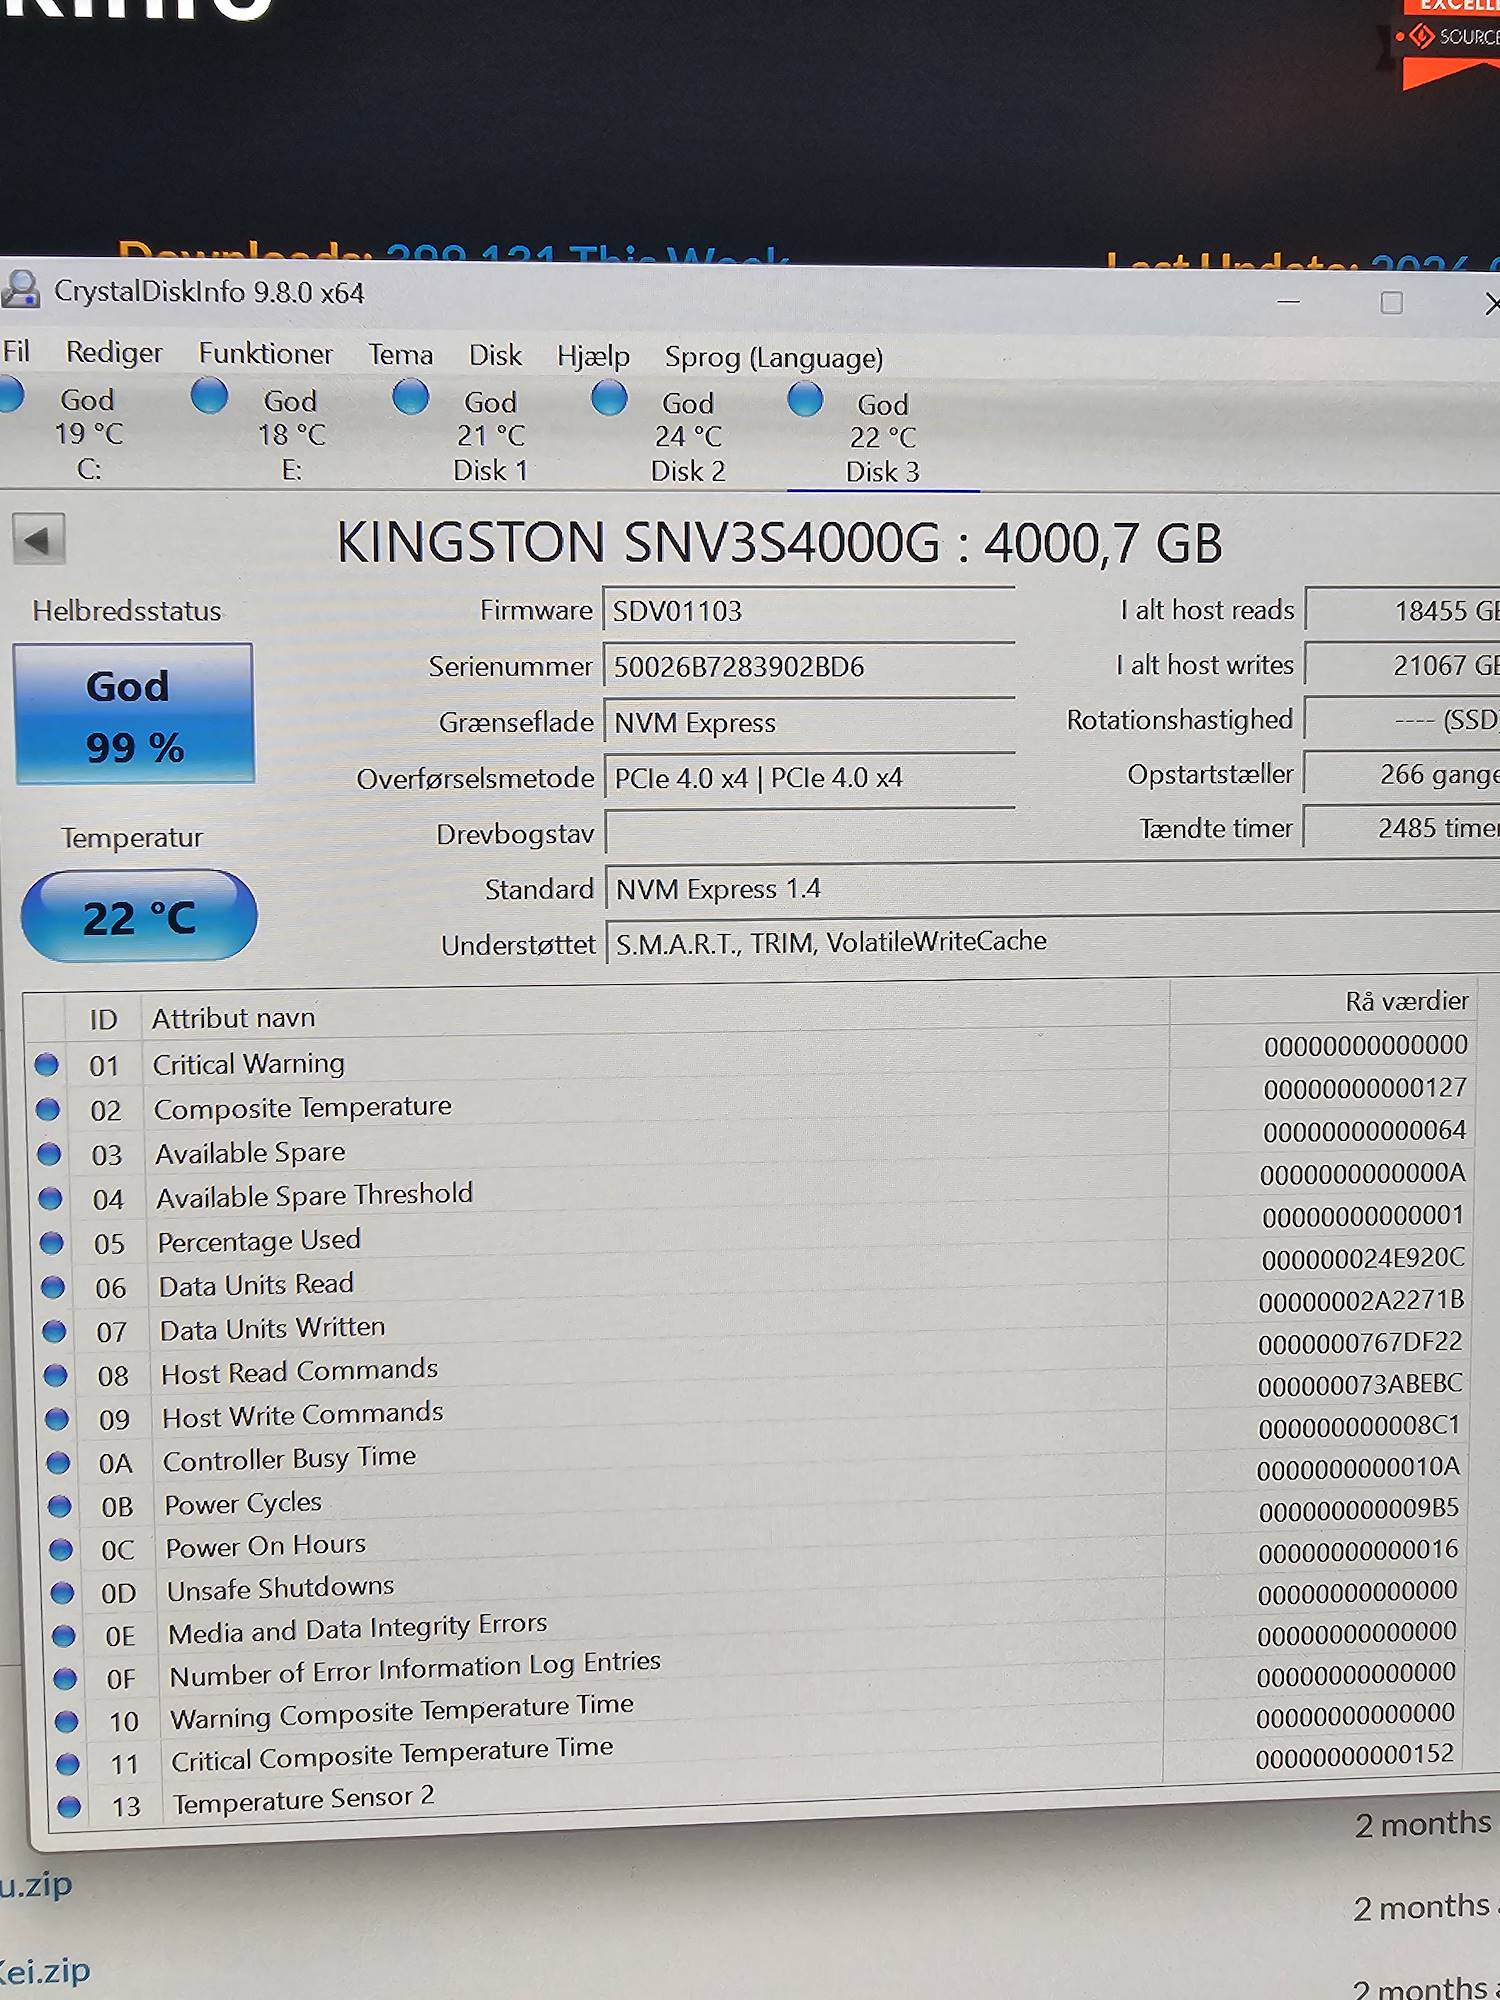The image size is (1500, 2000).
Task: Select the E: drive status icon
Action: 209,396
